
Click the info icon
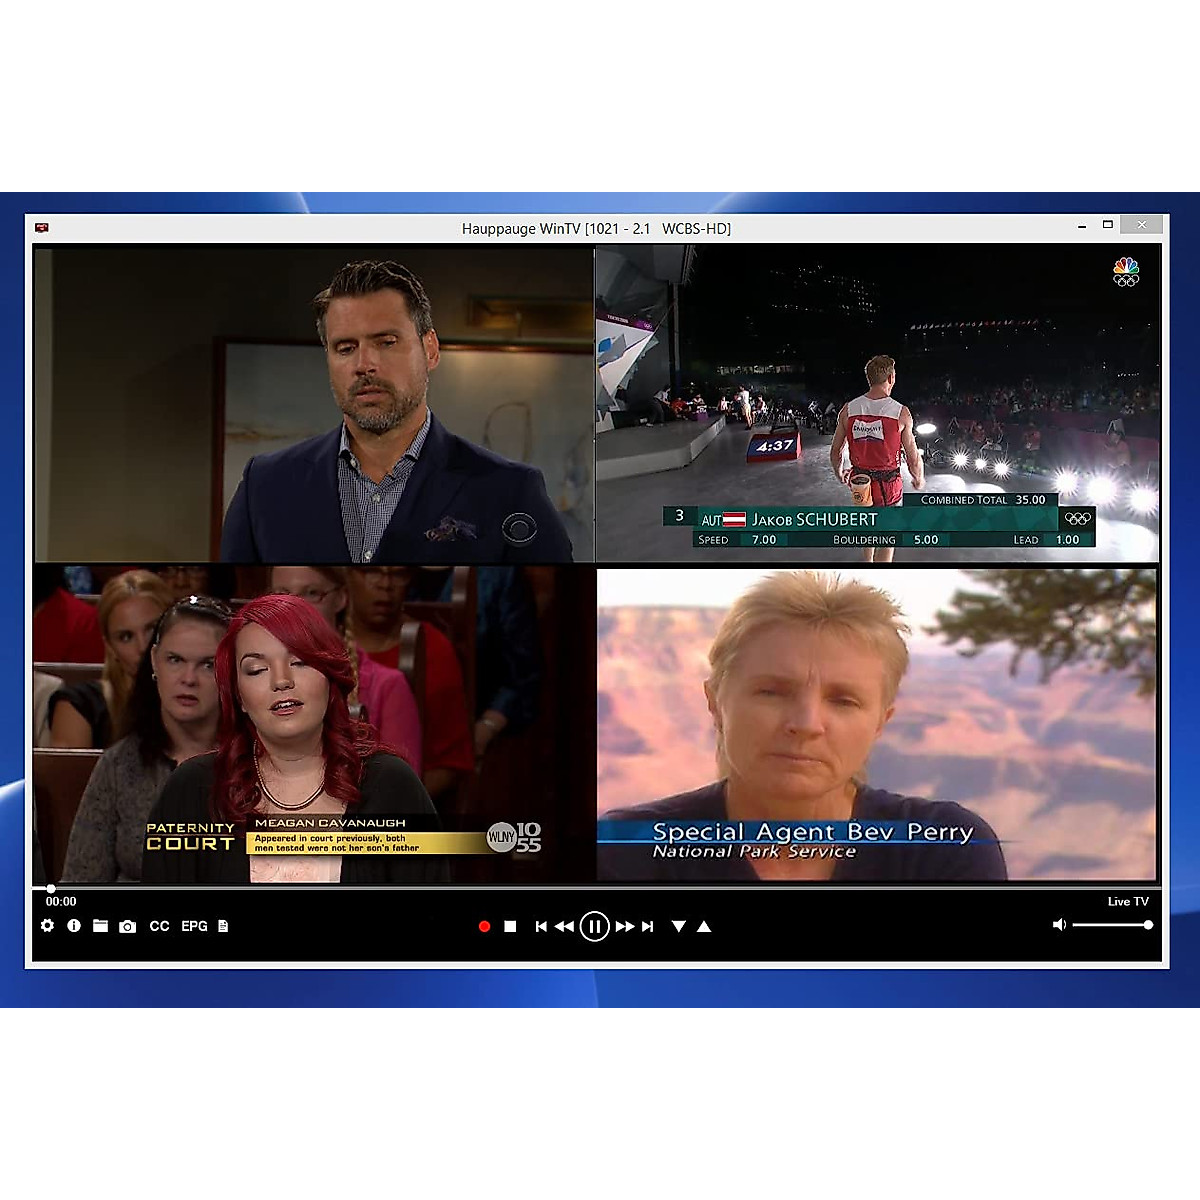(74, 926)
